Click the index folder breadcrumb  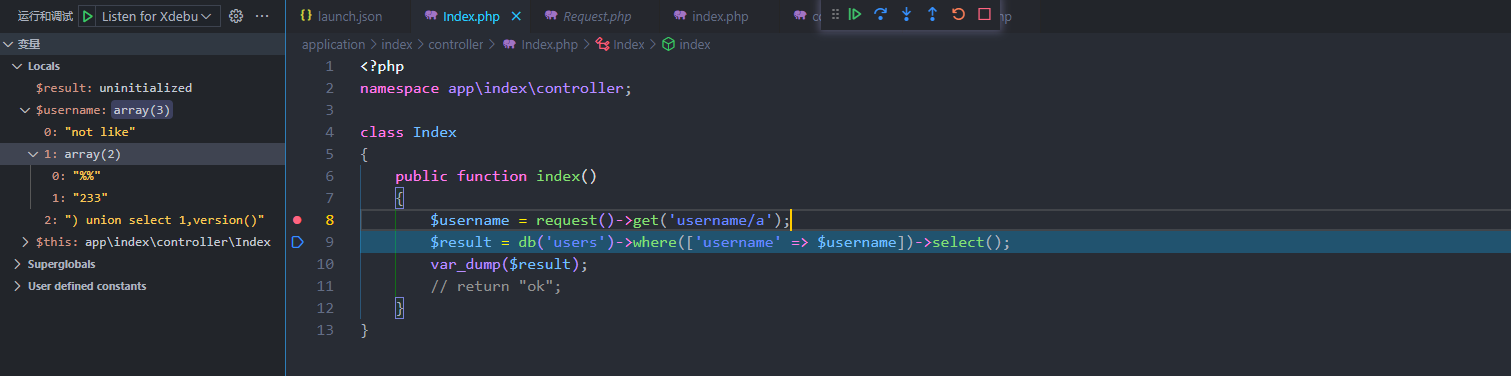click(397, 44)
